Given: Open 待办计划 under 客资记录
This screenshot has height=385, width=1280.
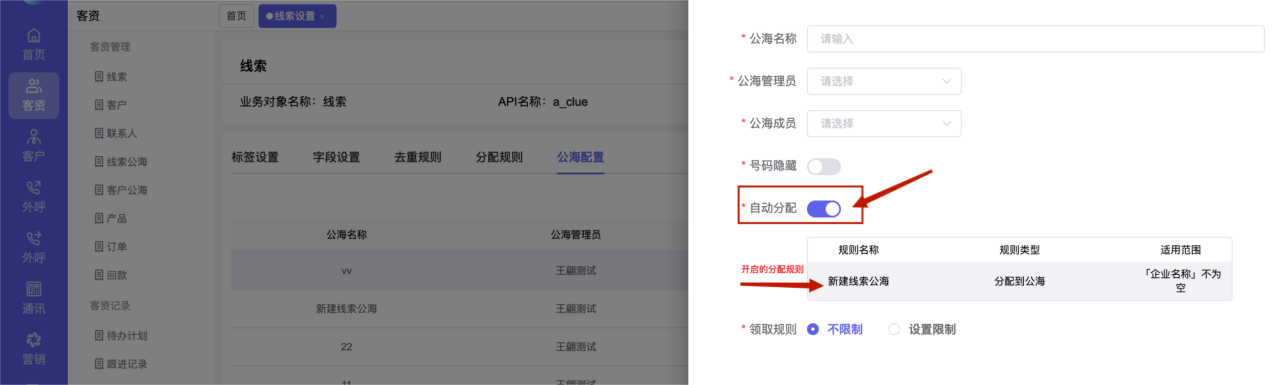Looking at the screenshot, I should coord(120,335).
